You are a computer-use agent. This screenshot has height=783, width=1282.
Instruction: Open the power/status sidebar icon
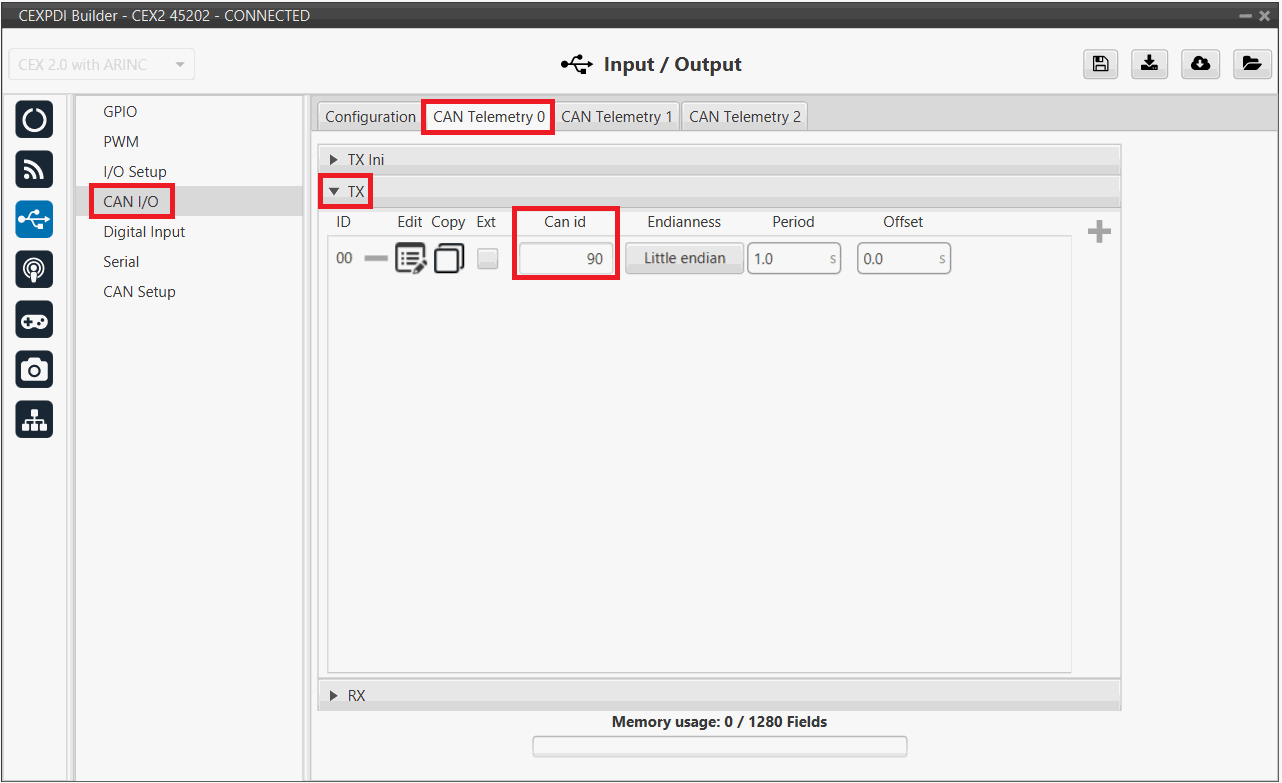[x=34, y=120]
